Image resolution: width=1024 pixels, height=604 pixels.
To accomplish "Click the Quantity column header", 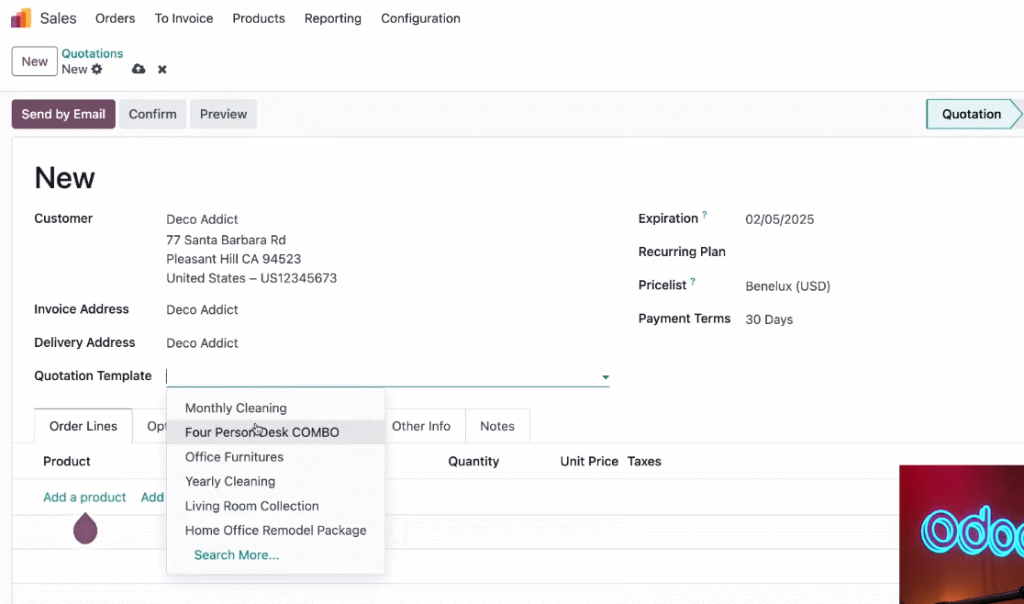I will coord(473,462).
